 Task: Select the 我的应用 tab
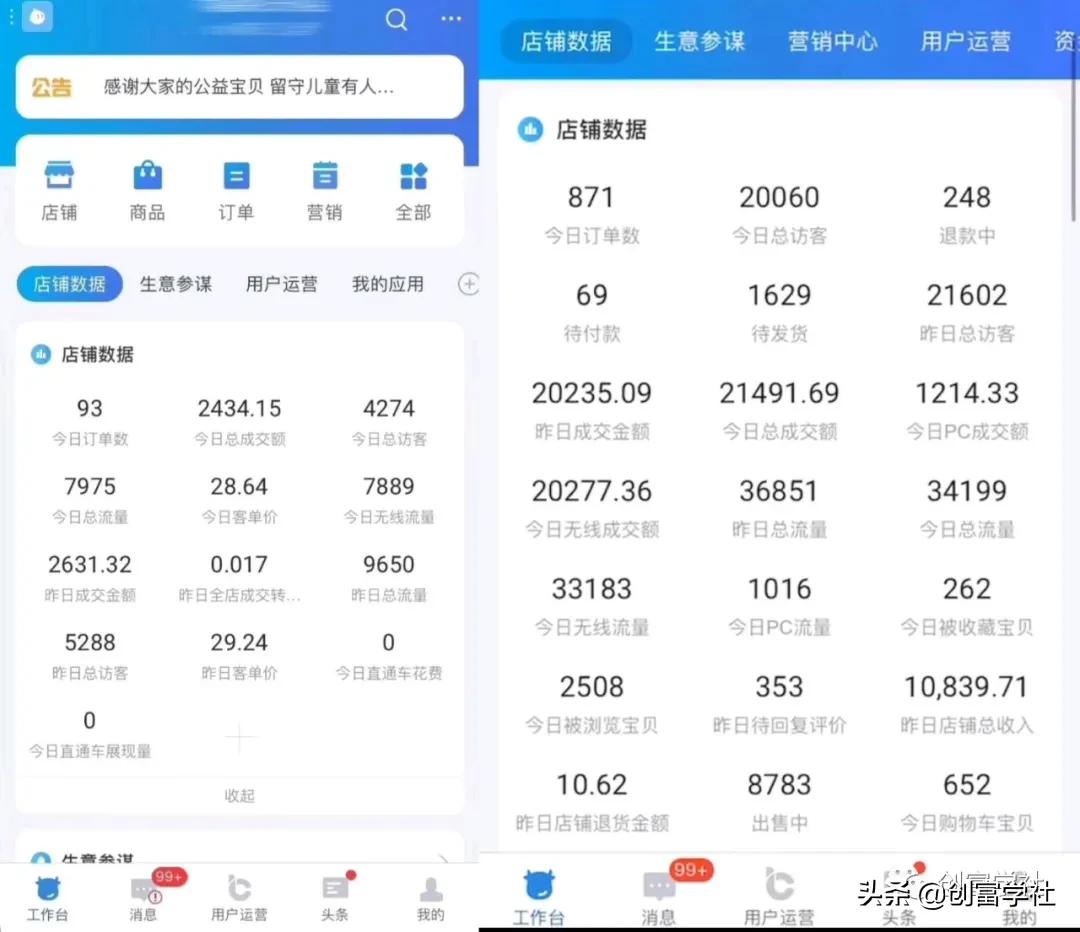click(388, 284)
